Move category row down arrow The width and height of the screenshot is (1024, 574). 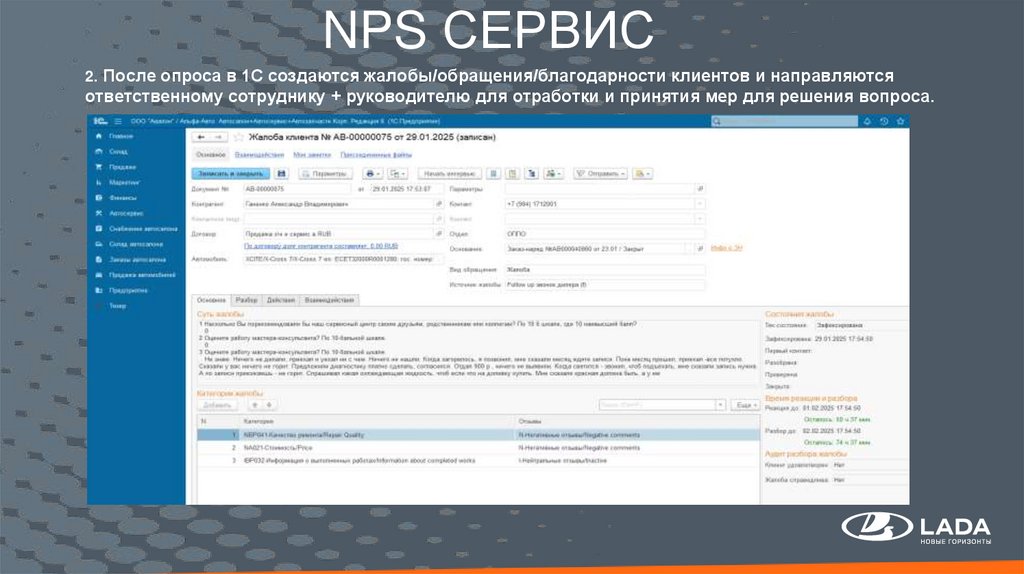coord(268,406)
